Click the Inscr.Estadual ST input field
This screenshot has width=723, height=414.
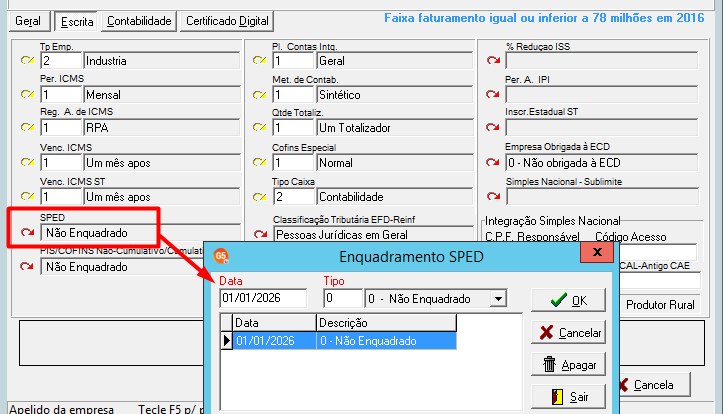pos(601,127)
